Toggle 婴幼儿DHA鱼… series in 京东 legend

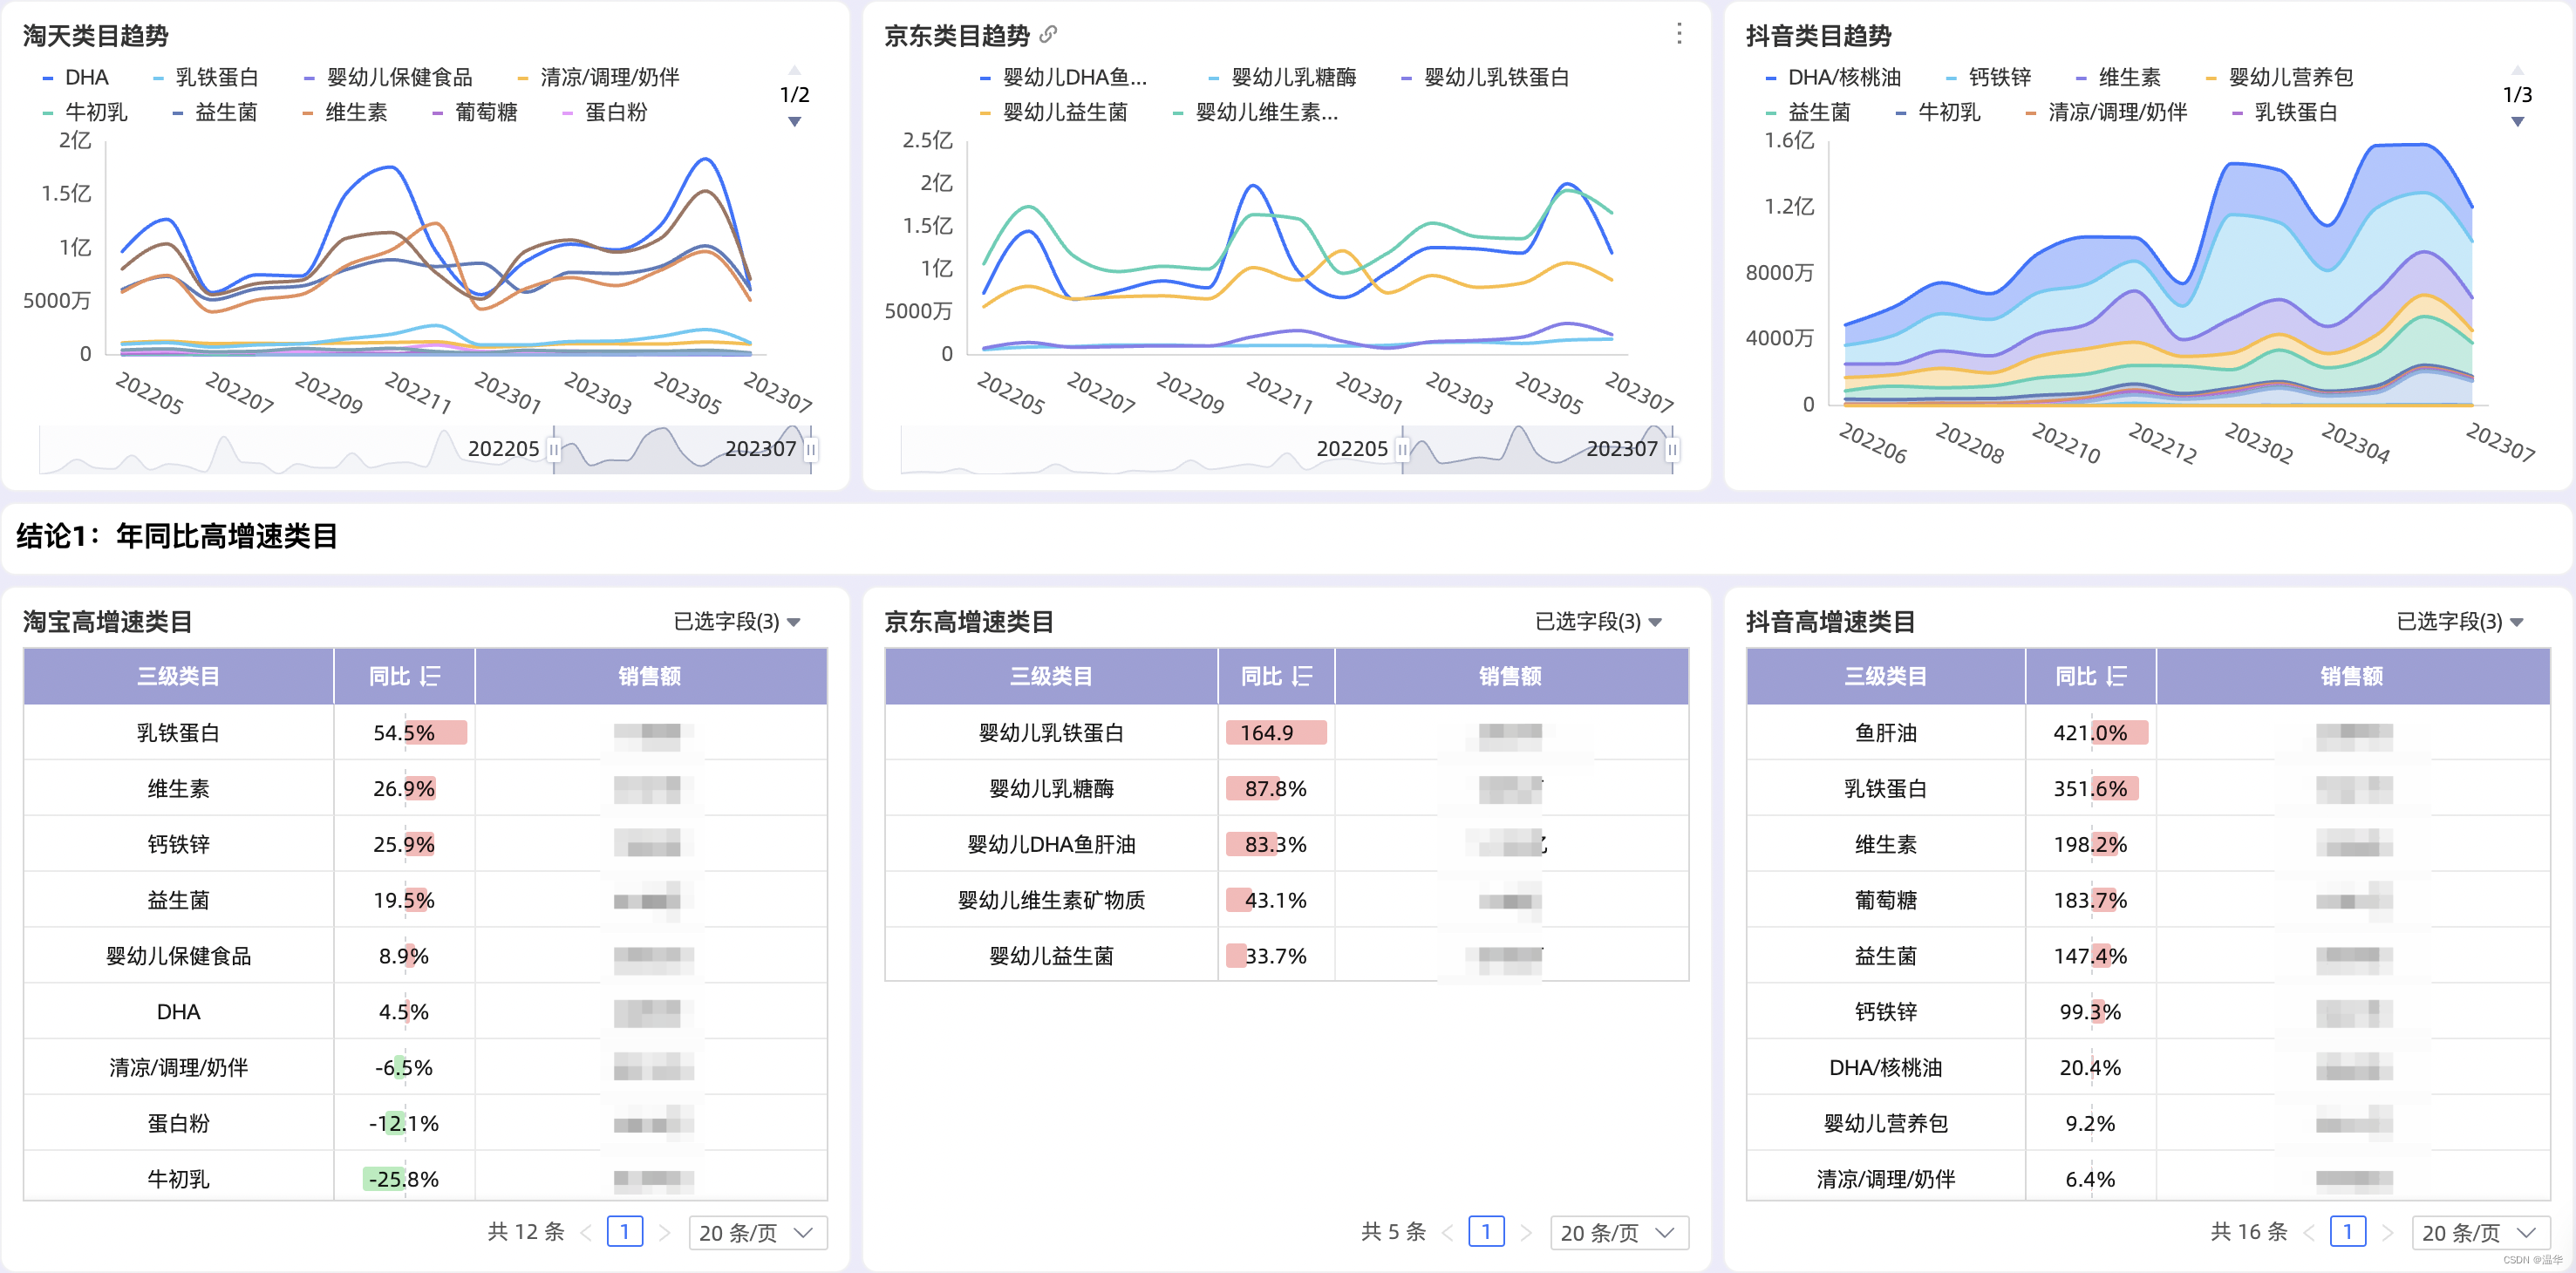pyautogui.click(x=1063, y=77)
